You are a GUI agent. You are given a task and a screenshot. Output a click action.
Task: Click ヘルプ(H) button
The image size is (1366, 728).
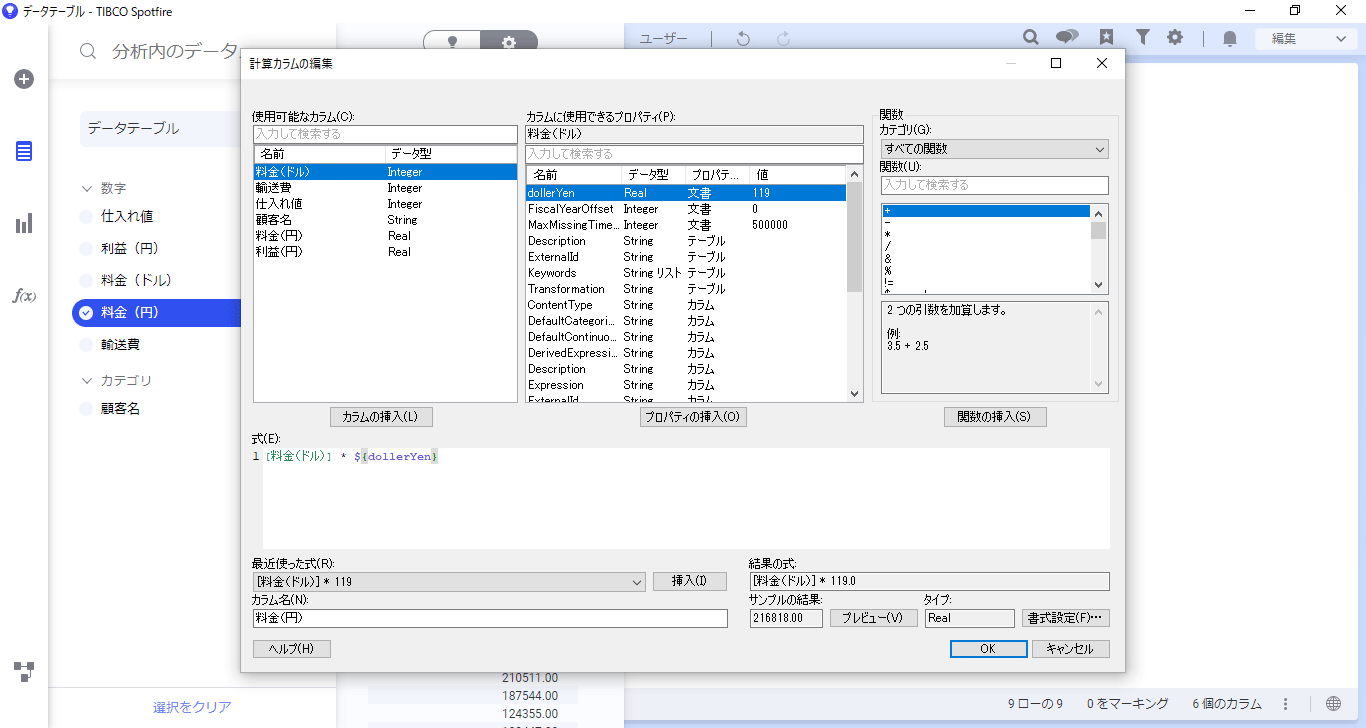(x=291, y=649)
